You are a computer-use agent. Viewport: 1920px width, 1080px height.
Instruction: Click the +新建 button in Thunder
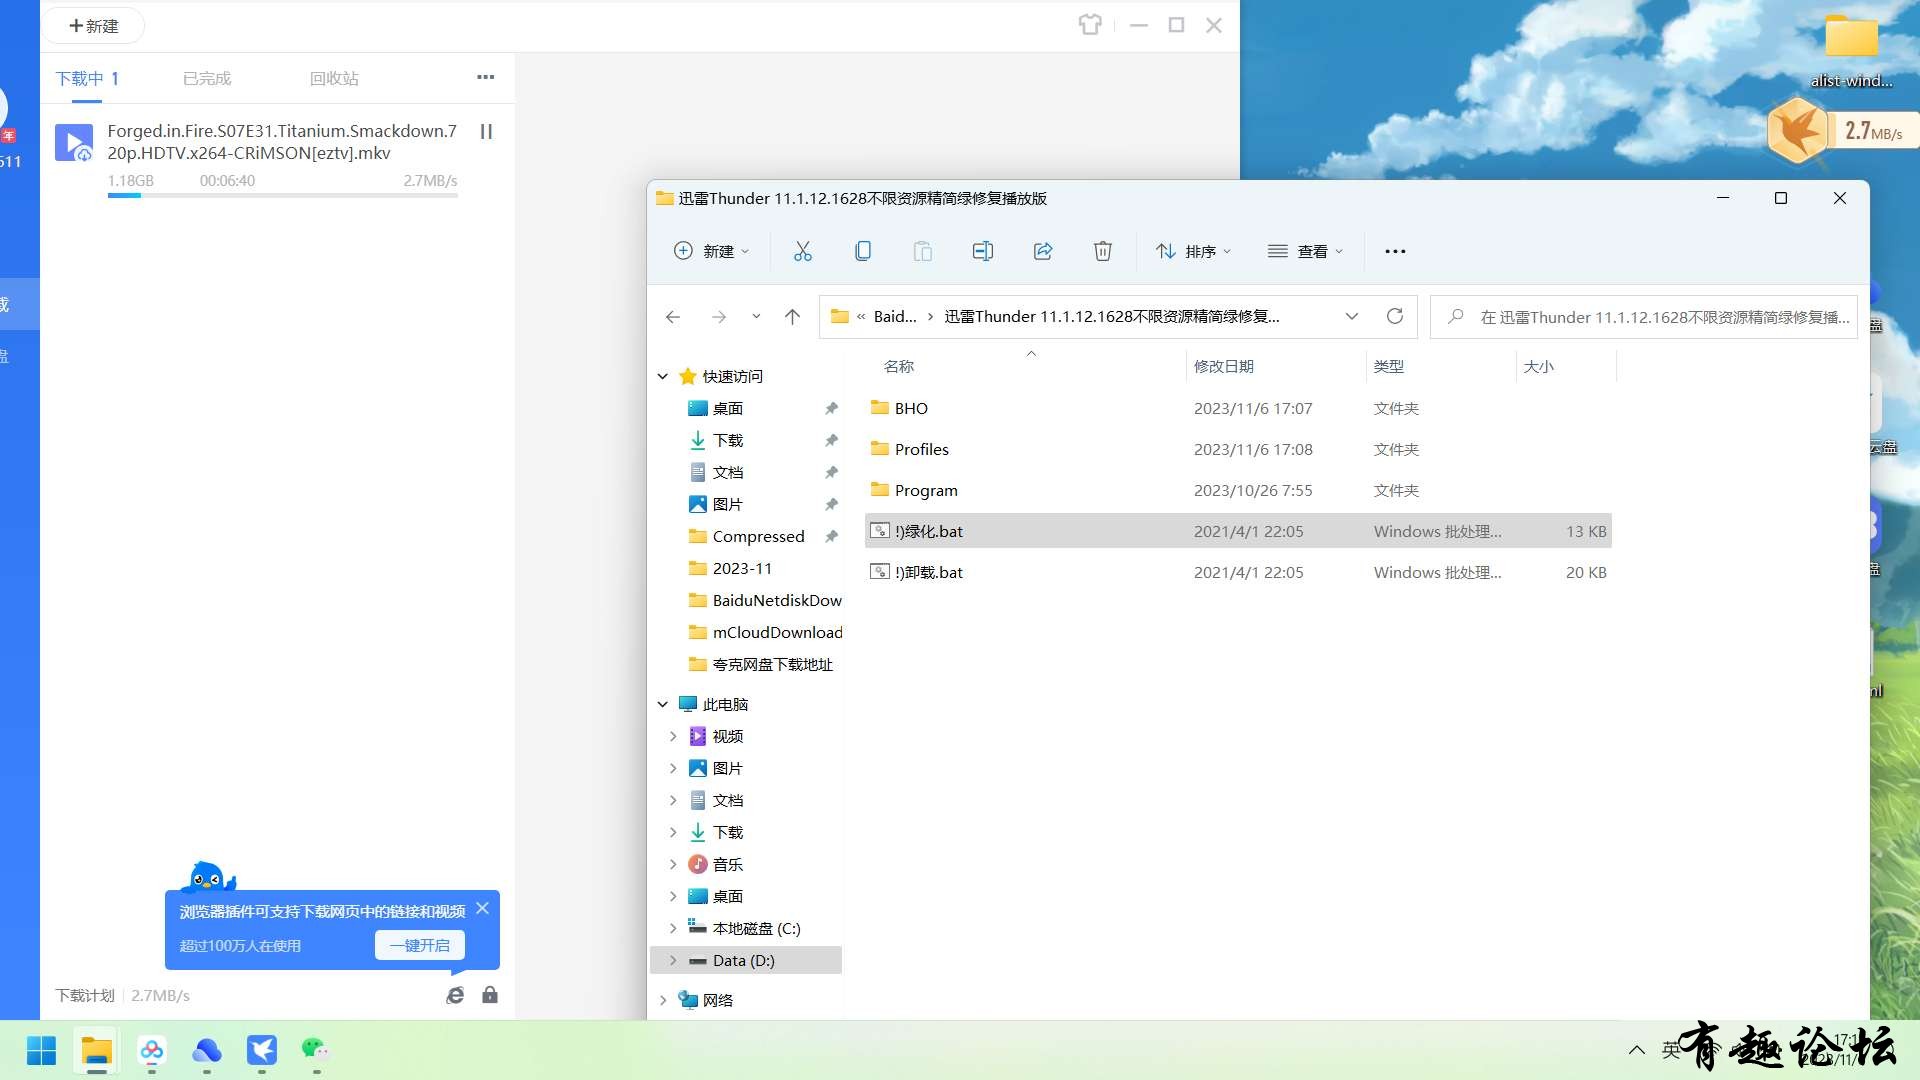[x=94, y=26]
